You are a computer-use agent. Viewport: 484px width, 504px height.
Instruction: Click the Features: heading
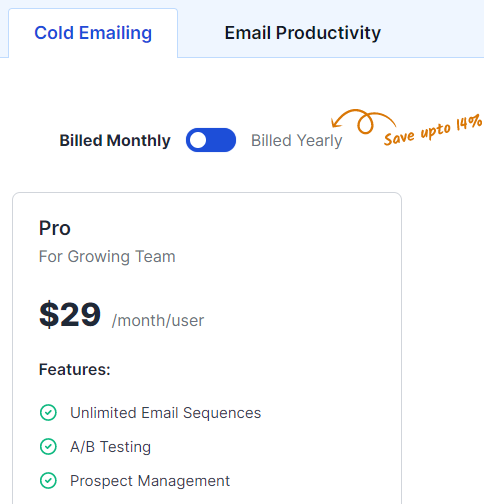tap(75, 369)
